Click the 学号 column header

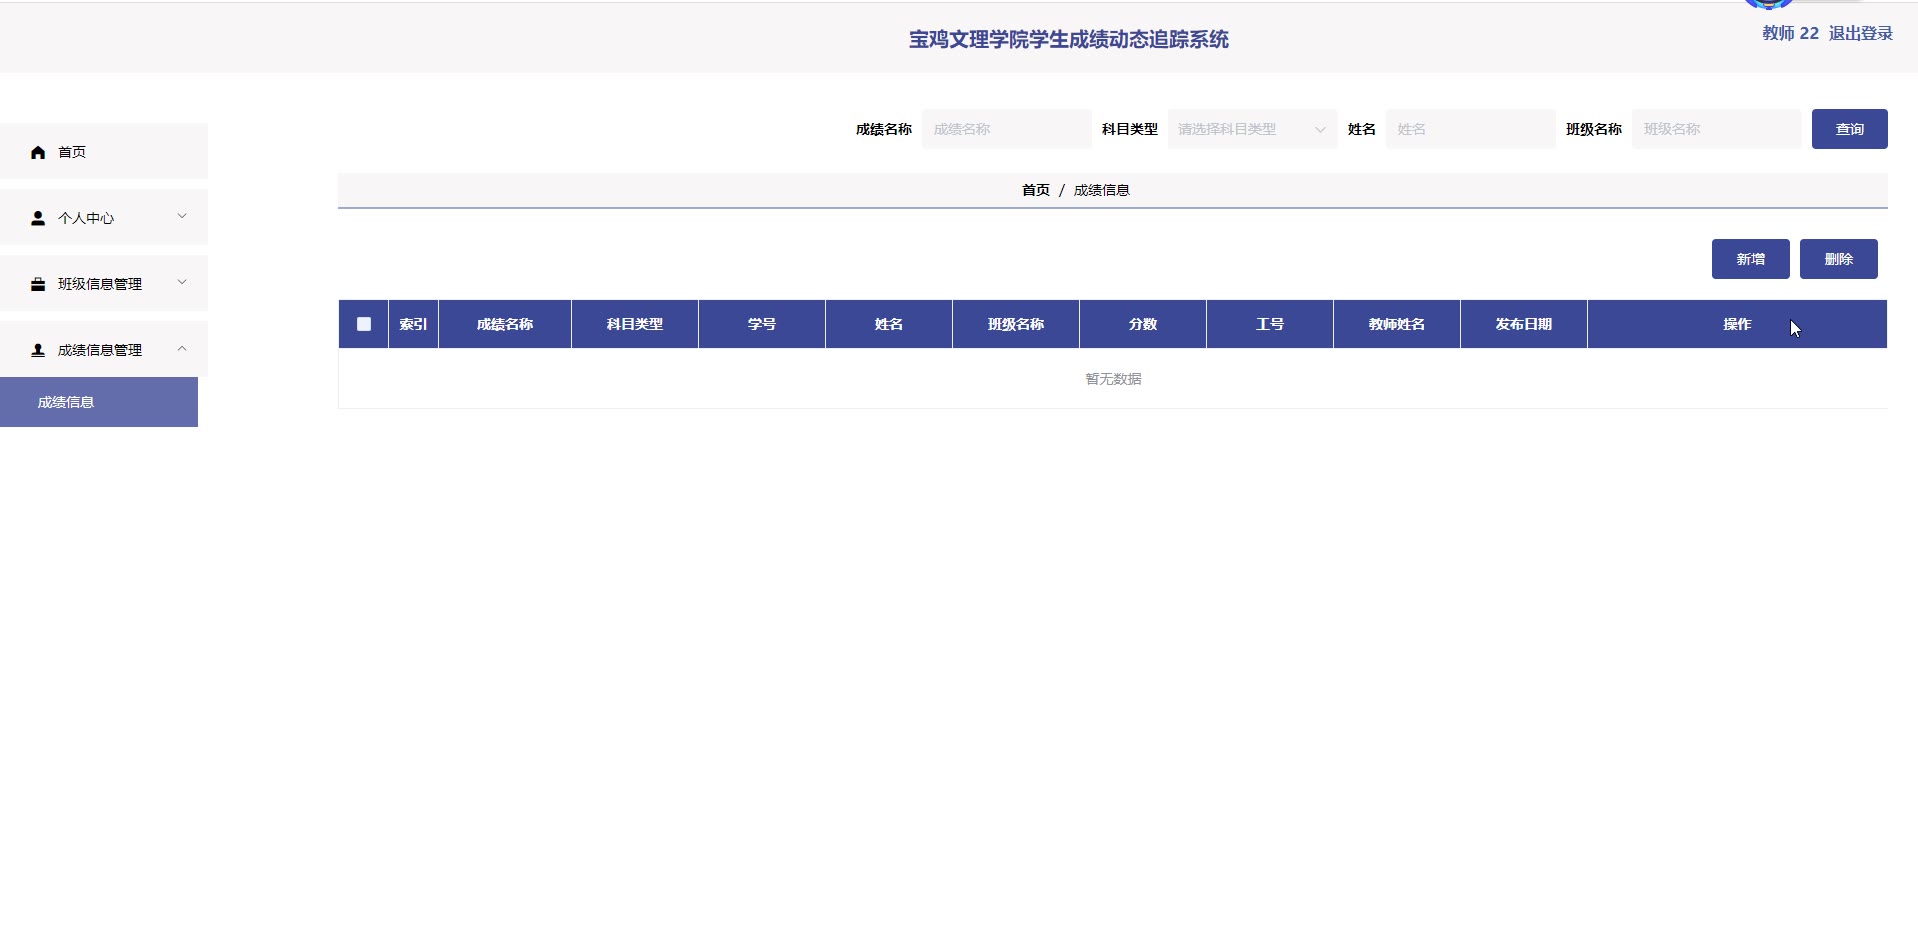tap(762, 324)
